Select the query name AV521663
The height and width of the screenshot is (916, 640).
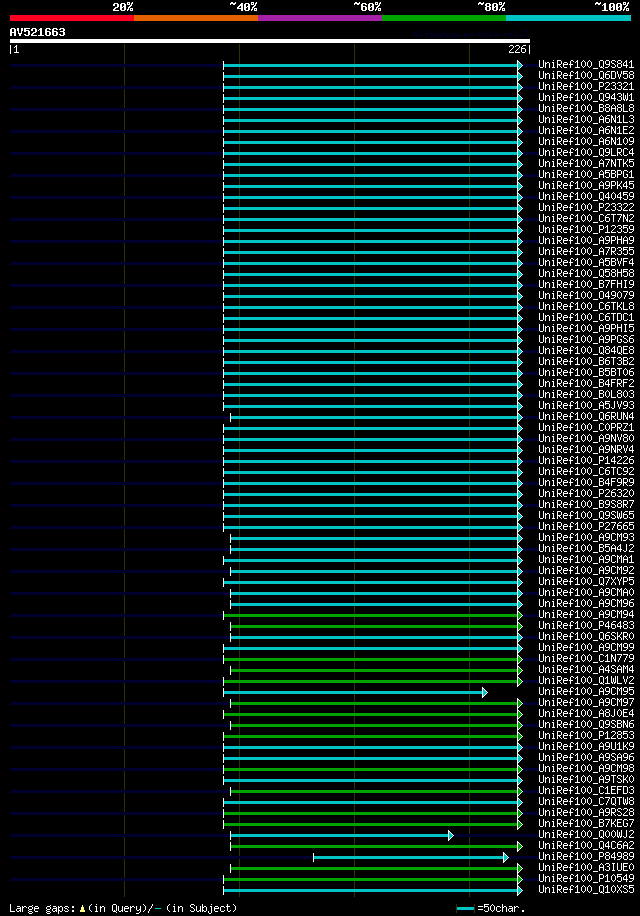[37, 32]
